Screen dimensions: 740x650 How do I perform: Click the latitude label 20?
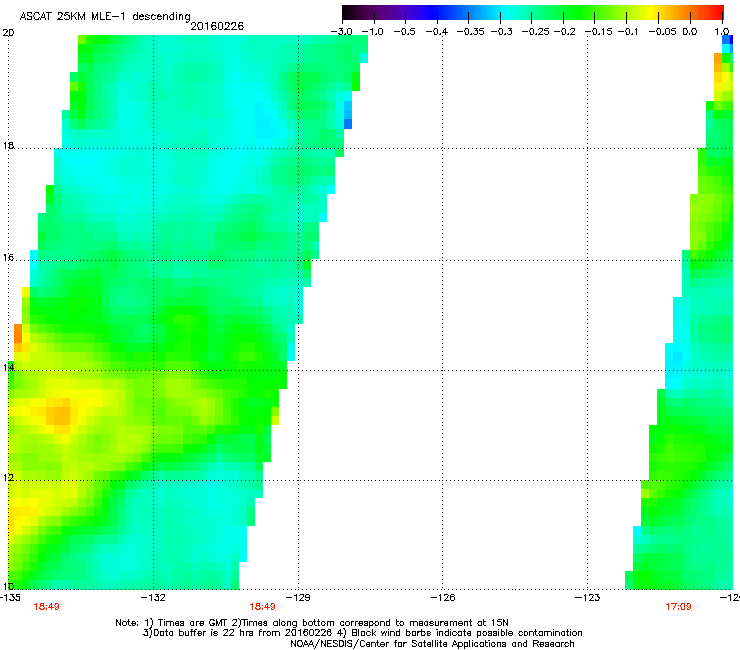[x=8, y=33]
